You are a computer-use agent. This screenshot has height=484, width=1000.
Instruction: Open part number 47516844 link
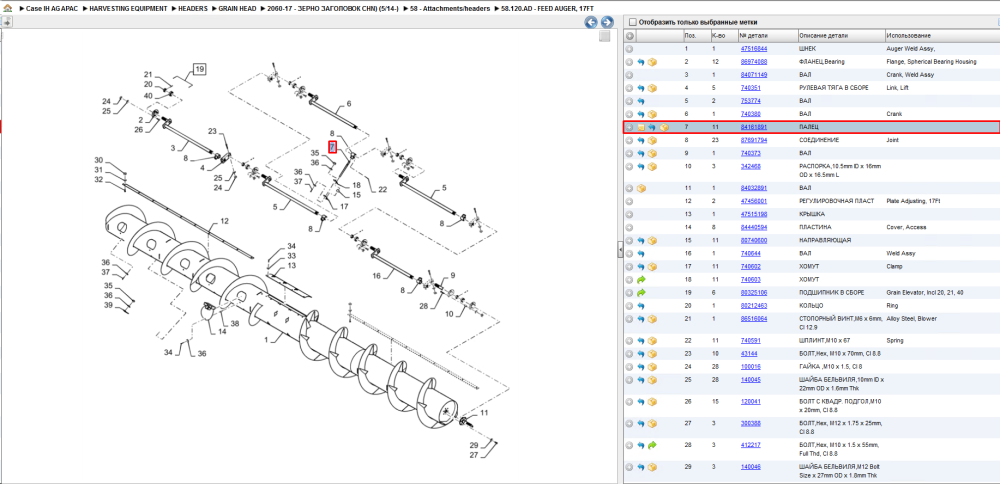(x=754, y=48)
